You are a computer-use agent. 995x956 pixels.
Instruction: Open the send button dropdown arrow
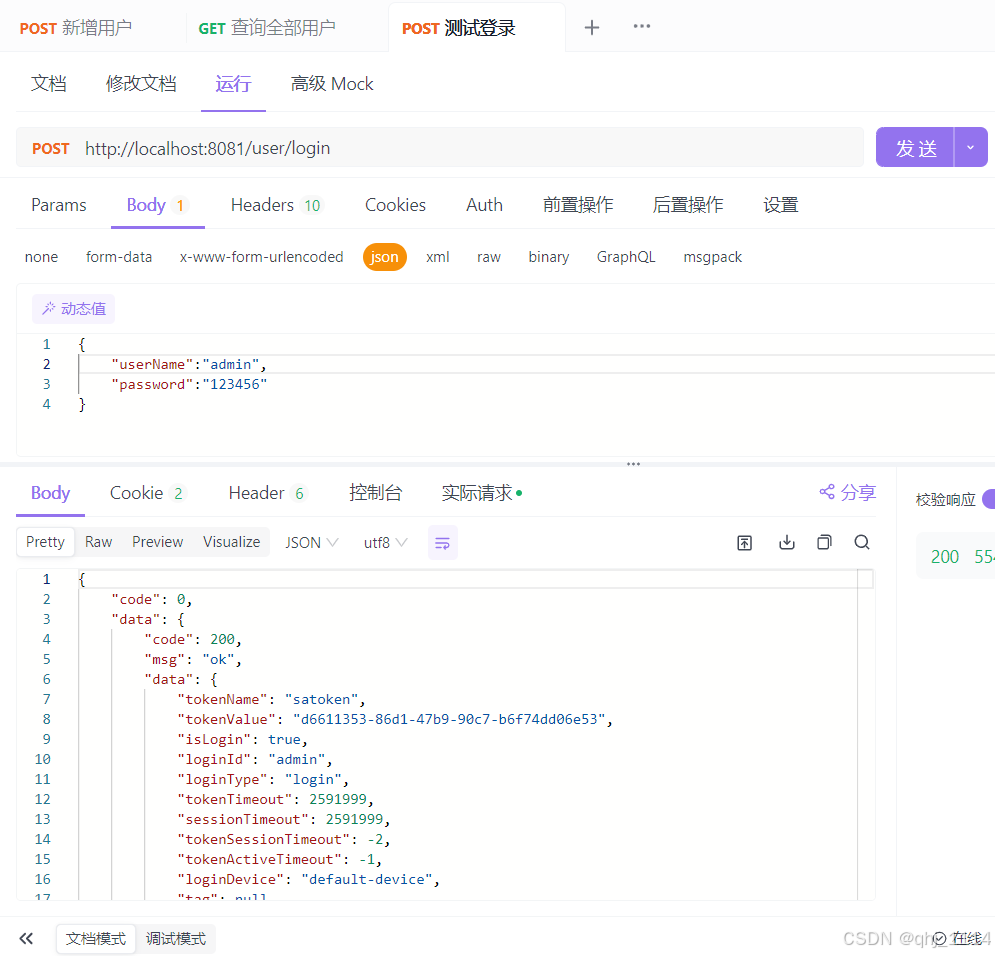click(x=970, y=147)
